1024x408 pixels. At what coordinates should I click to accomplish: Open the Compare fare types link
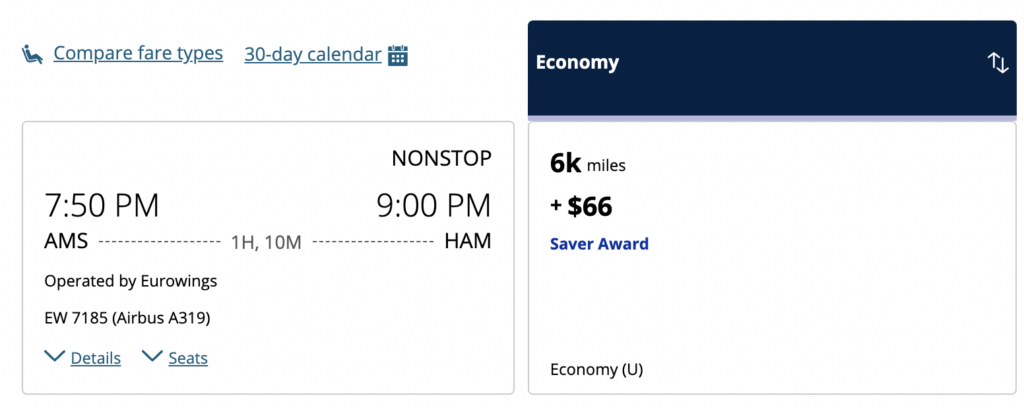(x=138, y=54)
